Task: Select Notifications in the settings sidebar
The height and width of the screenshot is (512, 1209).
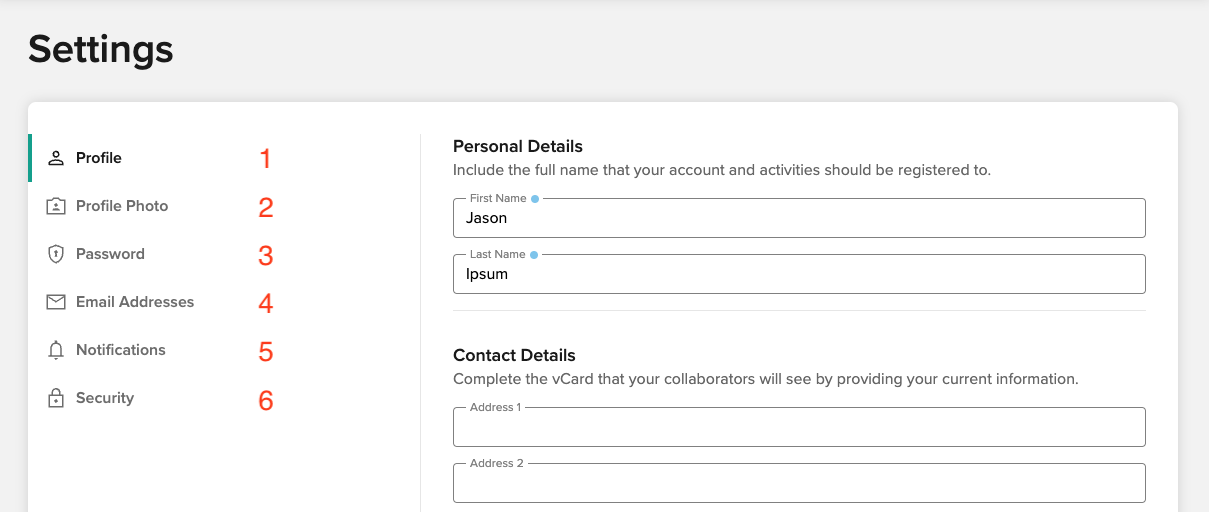Action: (x=121, y=350)
